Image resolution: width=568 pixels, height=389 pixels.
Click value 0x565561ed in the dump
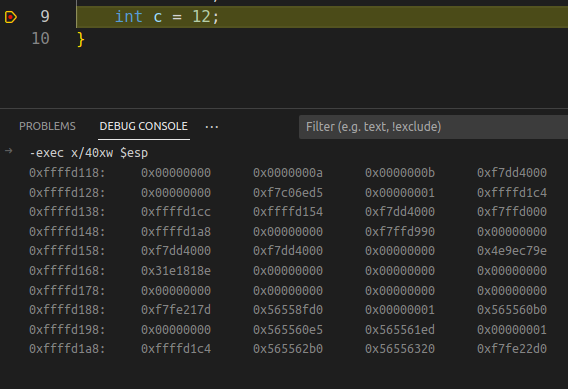pyautogui.click(x=400, y=330)
